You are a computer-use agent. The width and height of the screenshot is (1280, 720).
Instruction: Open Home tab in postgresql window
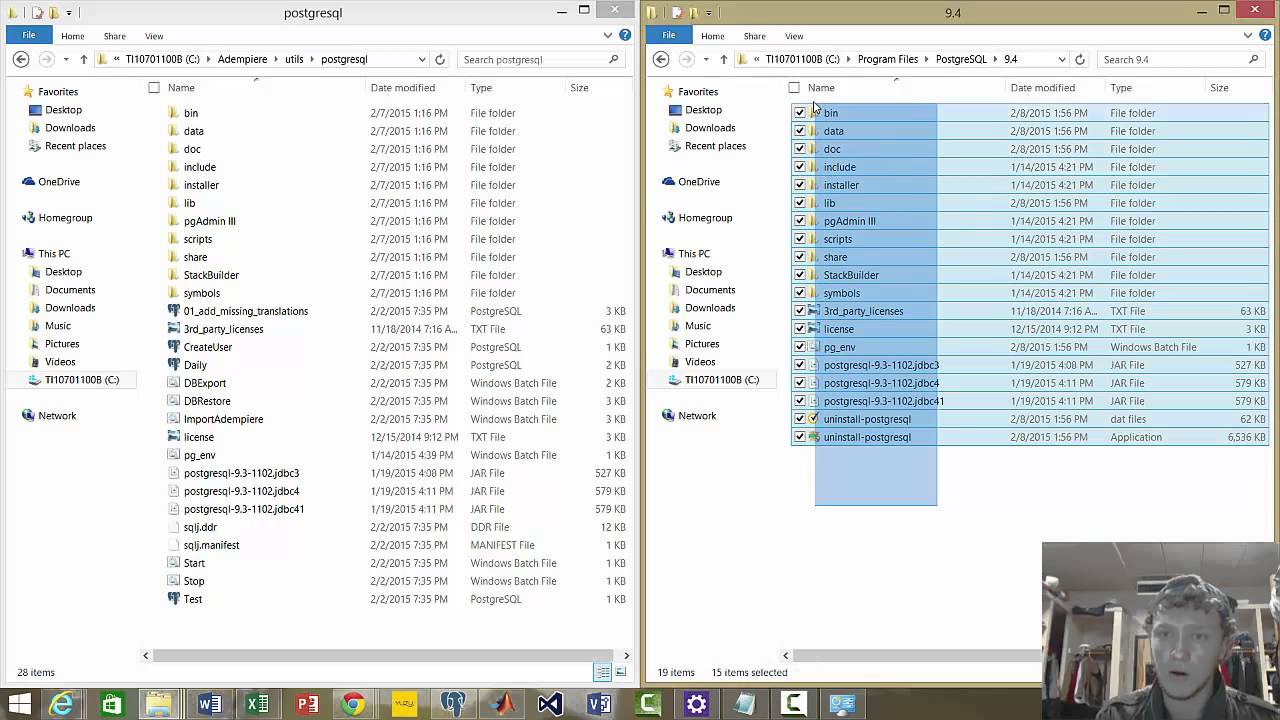pos(72,36)
